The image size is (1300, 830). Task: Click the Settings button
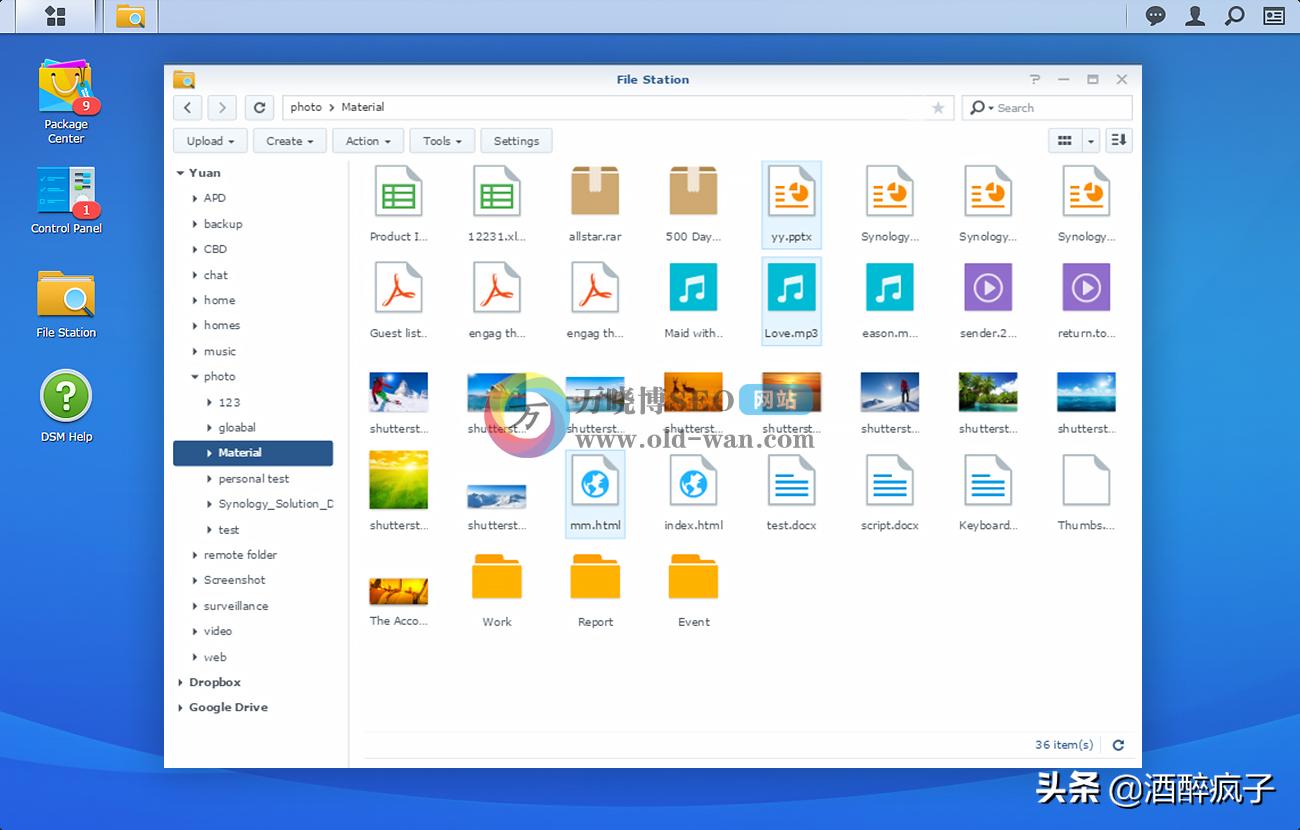516,140
